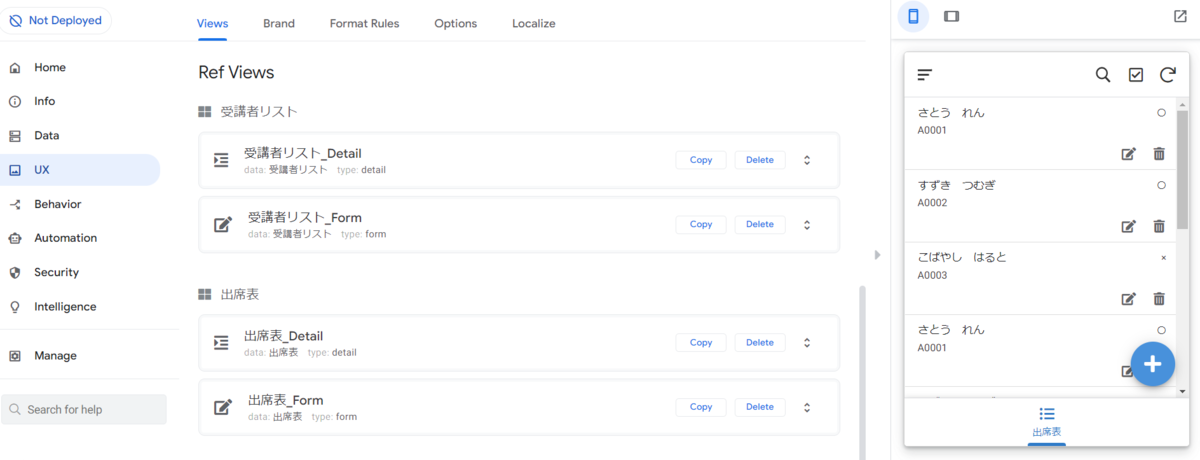
Task: Switch preview to mobile phone view
Action: pos(913,16)
